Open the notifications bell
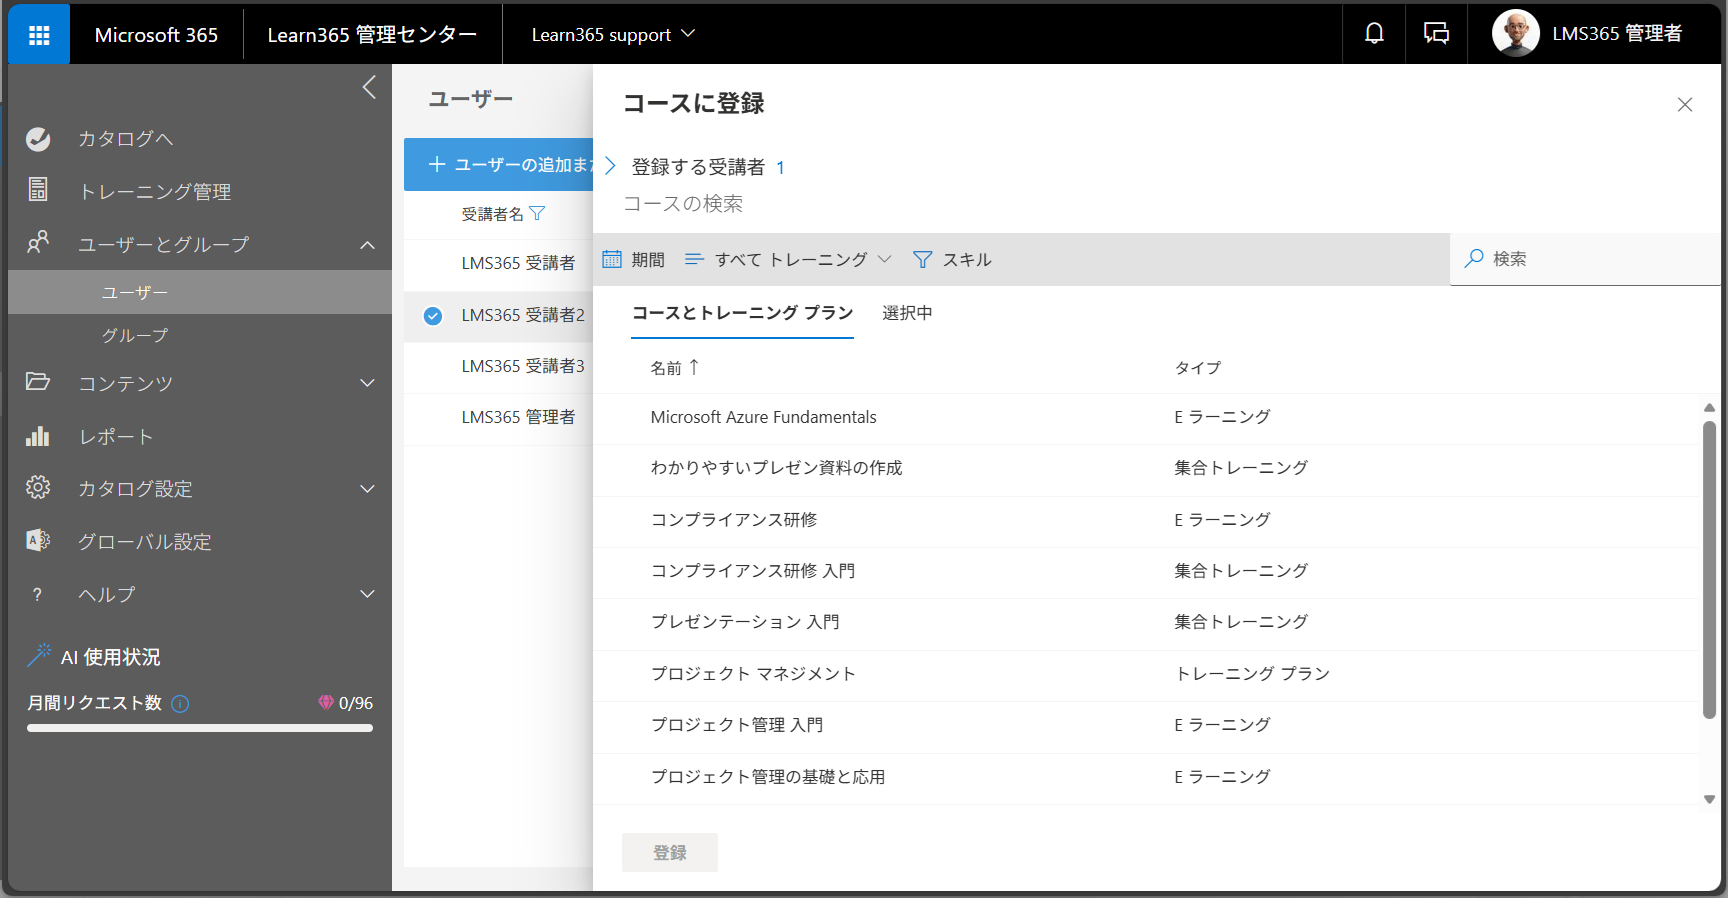 [1374, 34]
